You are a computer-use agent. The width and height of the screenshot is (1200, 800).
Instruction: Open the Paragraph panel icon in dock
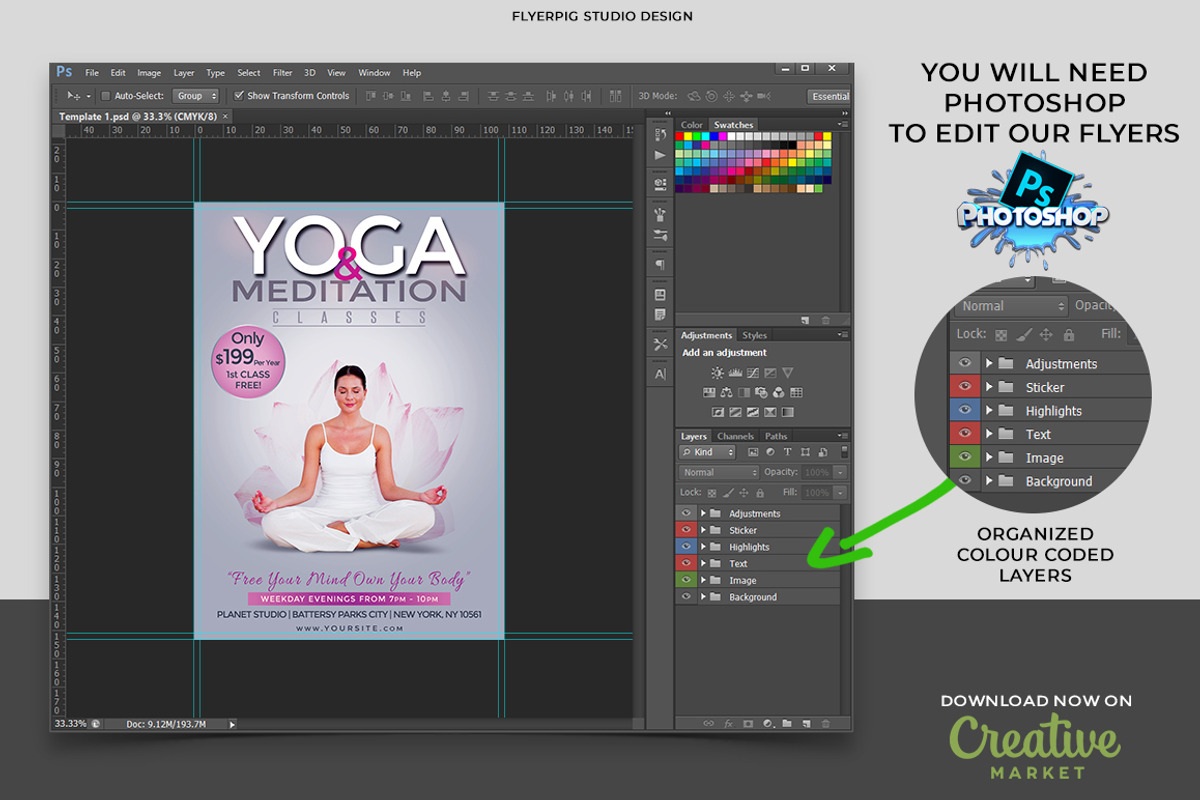(660, 265)
